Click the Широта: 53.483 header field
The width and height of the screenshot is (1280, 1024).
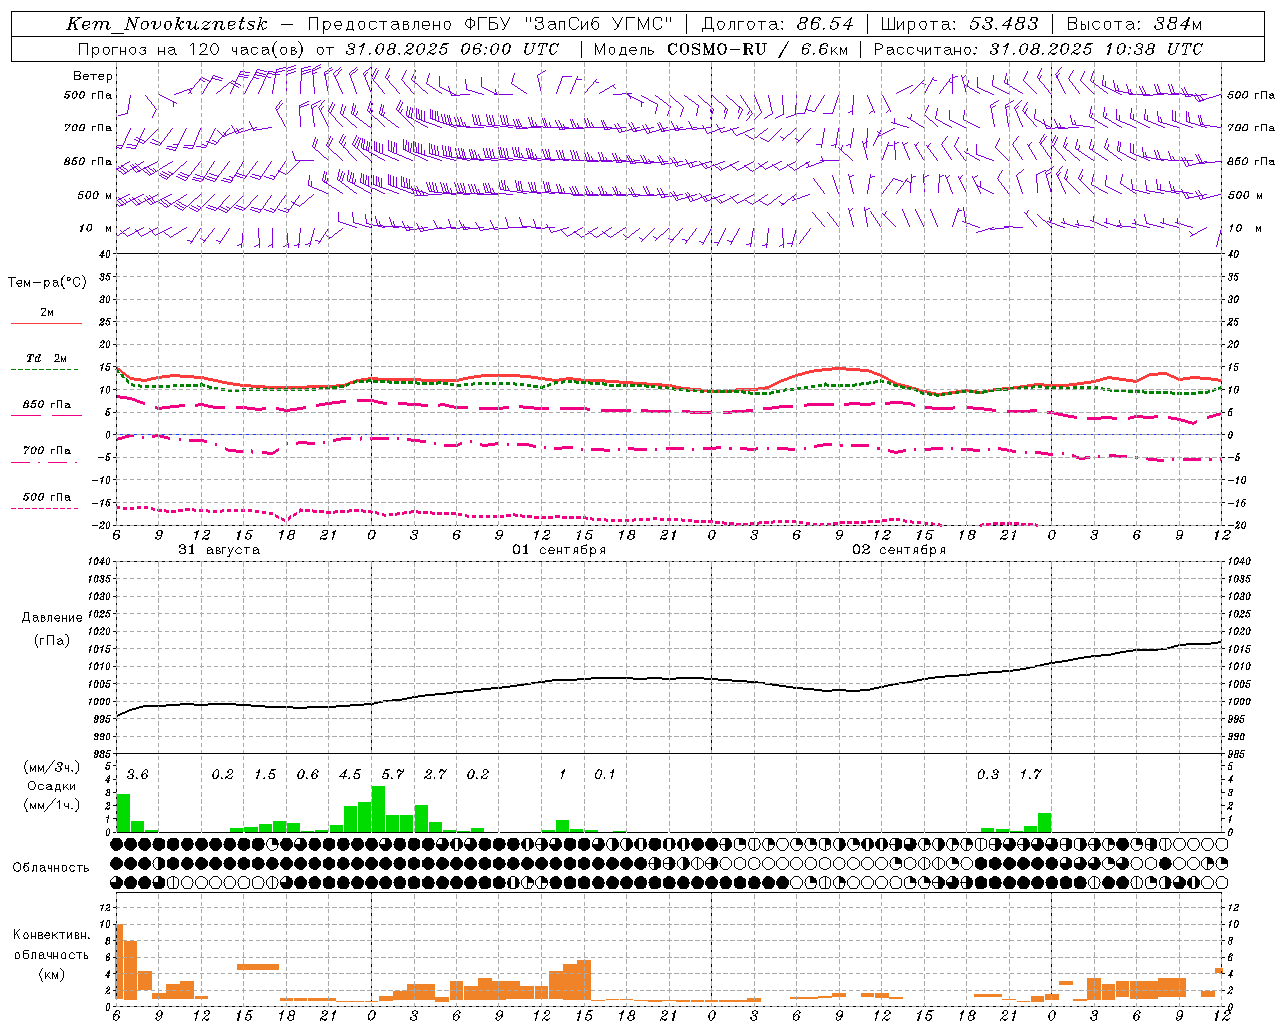[x=959, y=24]
